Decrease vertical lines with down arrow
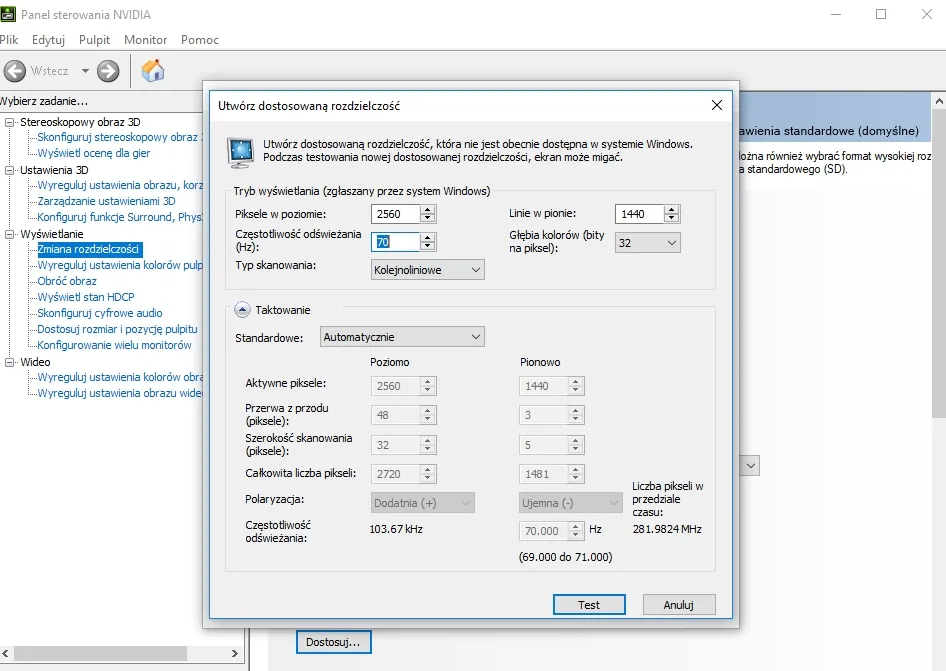This screenshot has height=671, width=946. [x=672, y=219]
